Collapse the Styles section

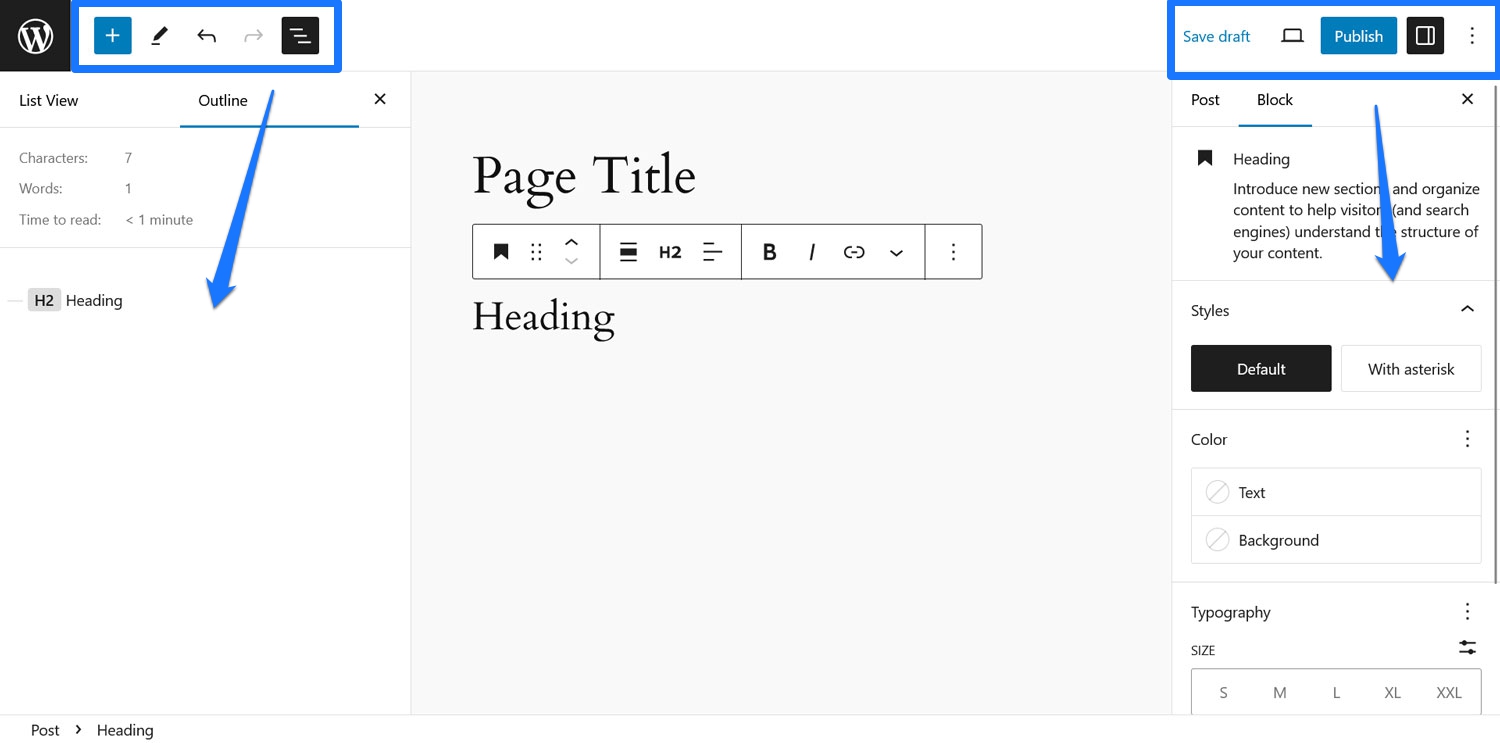pos(1467,309)
